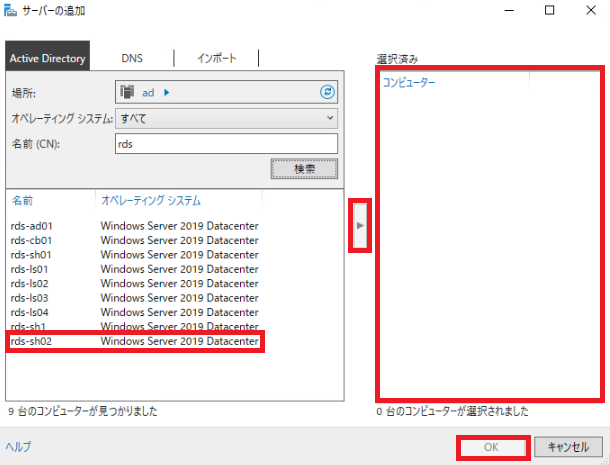Select the rds-ls03 row

[x=135, y=298]
